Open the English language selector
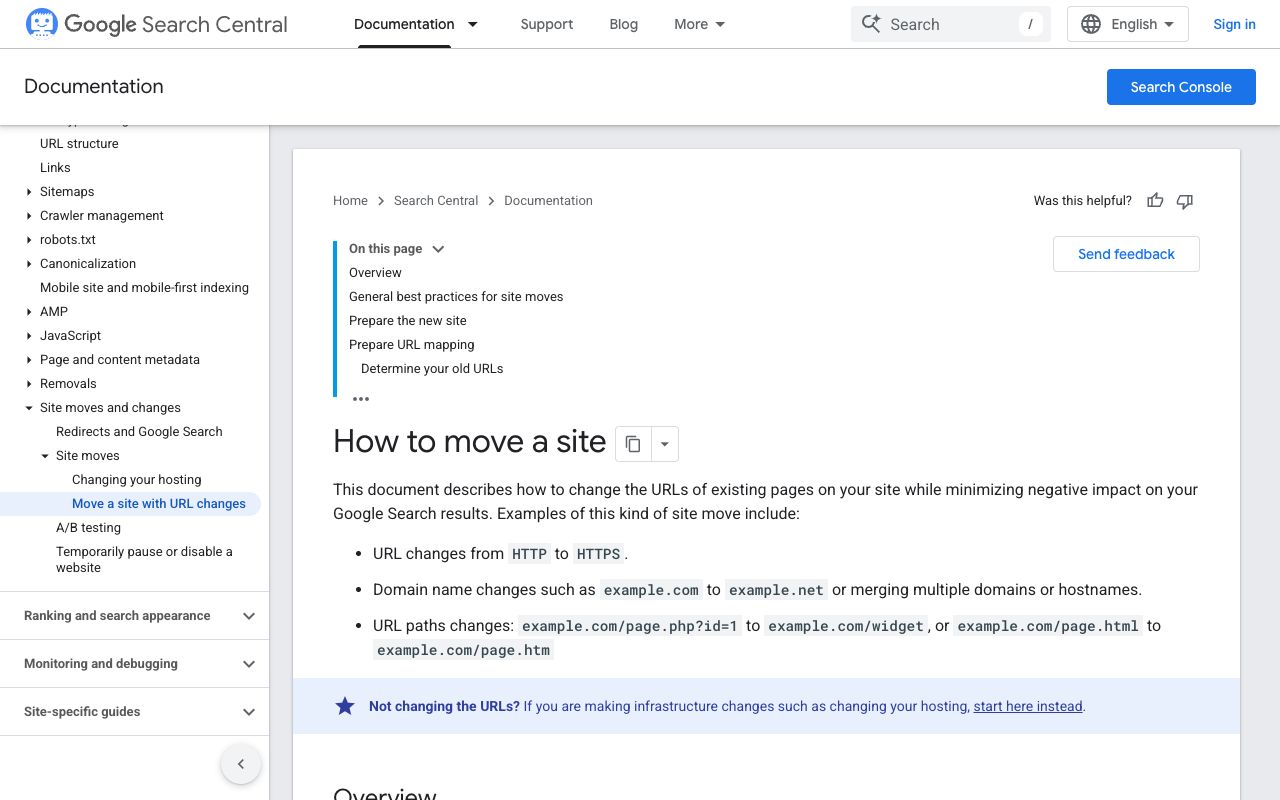This screenshot has height=800, width=1280. tap(1128, 24)
